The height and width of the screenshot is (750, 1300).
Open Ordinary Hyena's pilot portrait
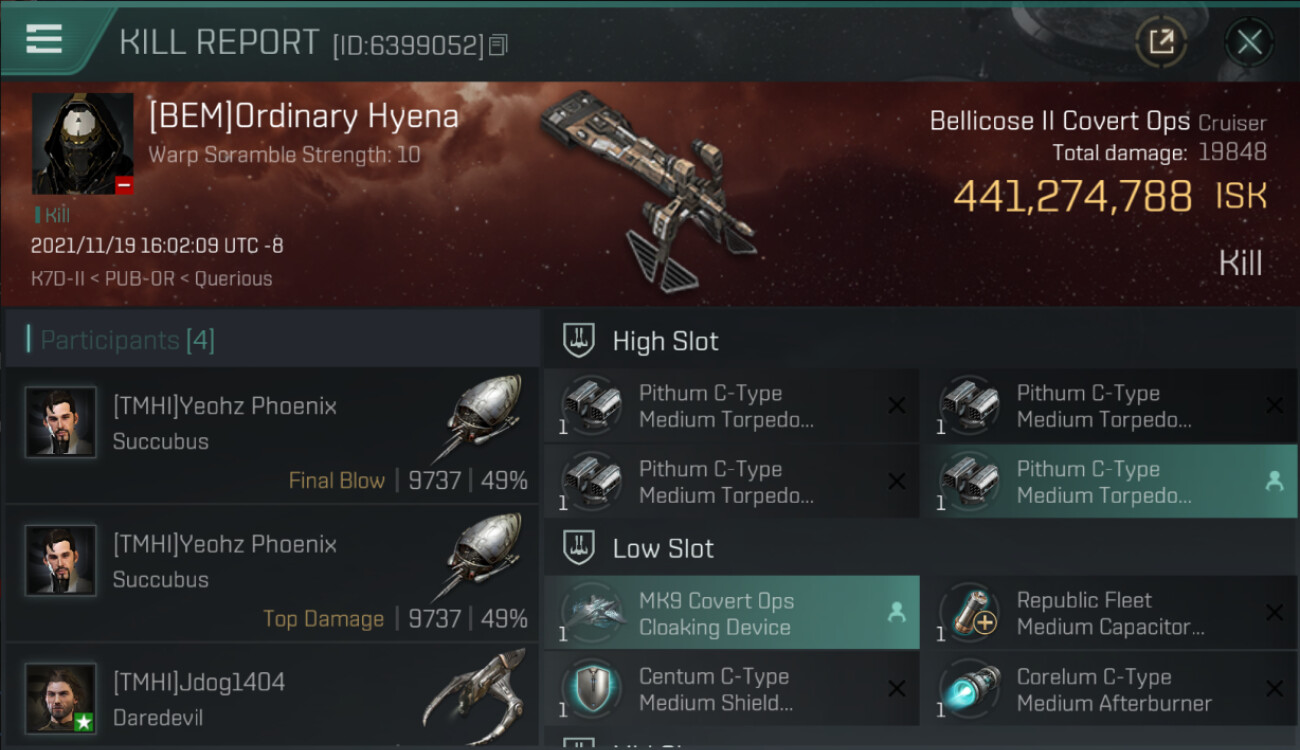83,144
